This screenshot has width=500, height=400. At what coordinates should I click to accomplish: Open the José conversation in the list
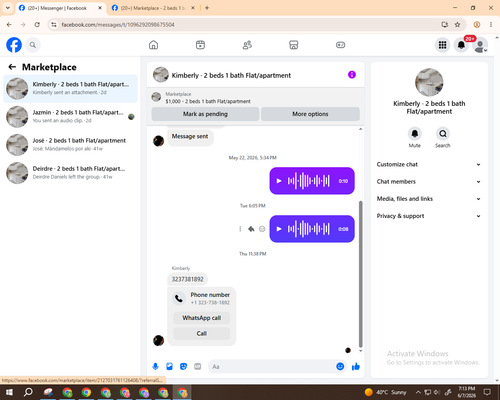[x=70, y=145]
